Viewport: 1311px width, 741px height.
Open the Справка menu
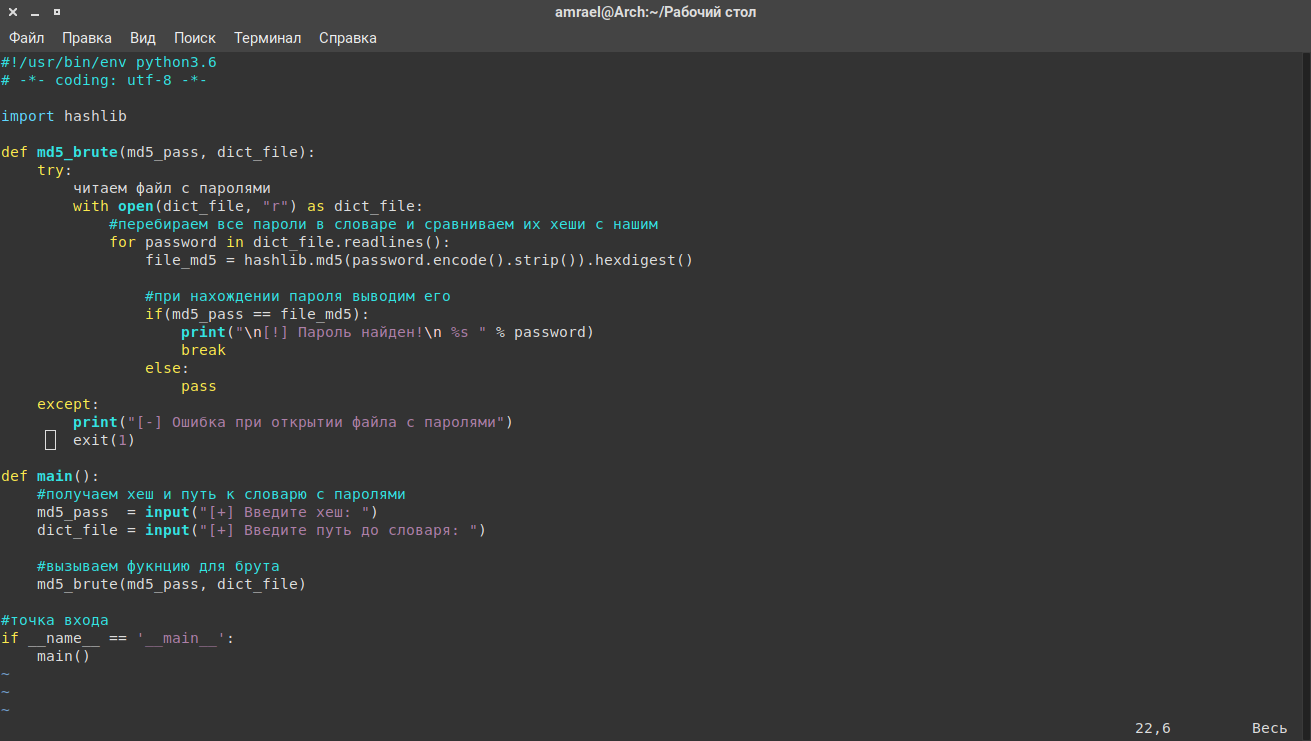click(348, 38)
